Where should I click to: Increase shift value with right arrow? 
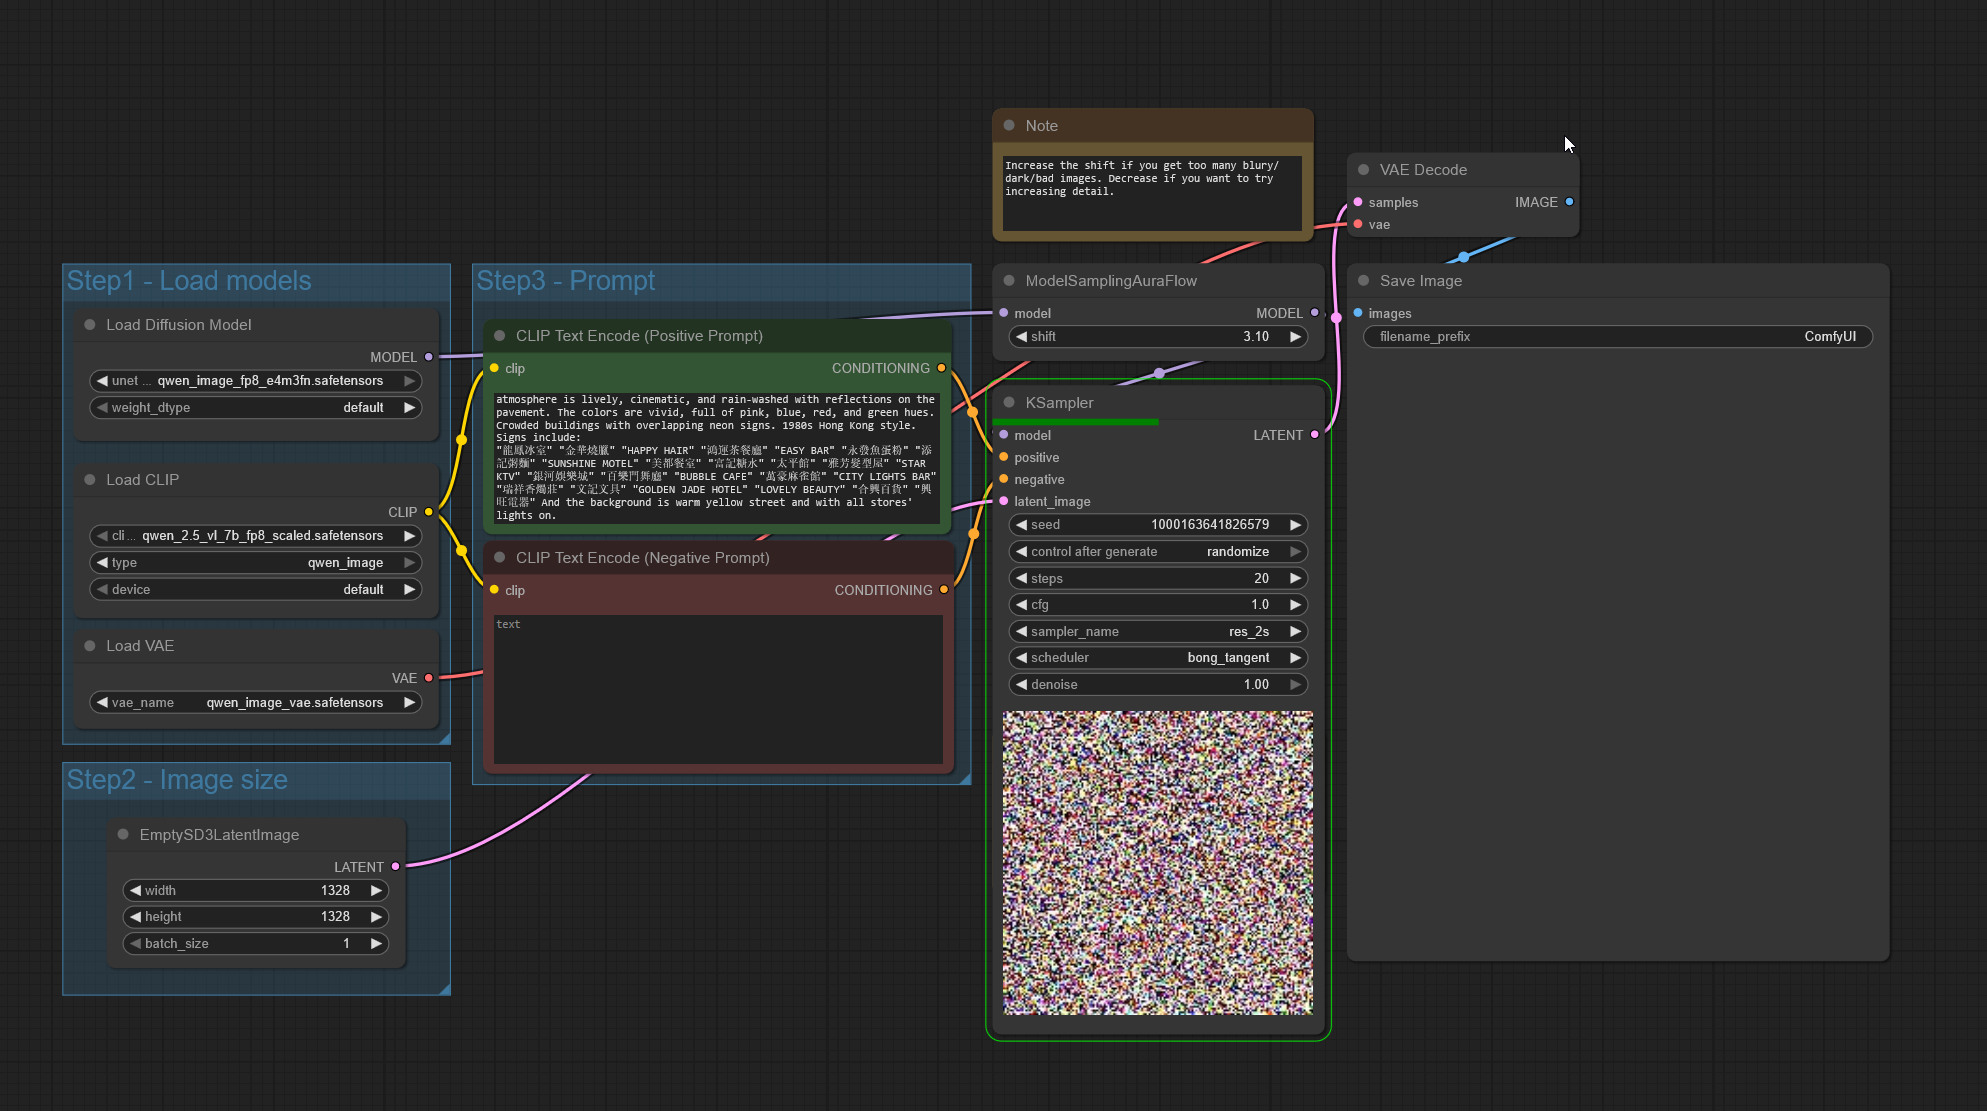pyautogui.click(x=1295, y=337)
